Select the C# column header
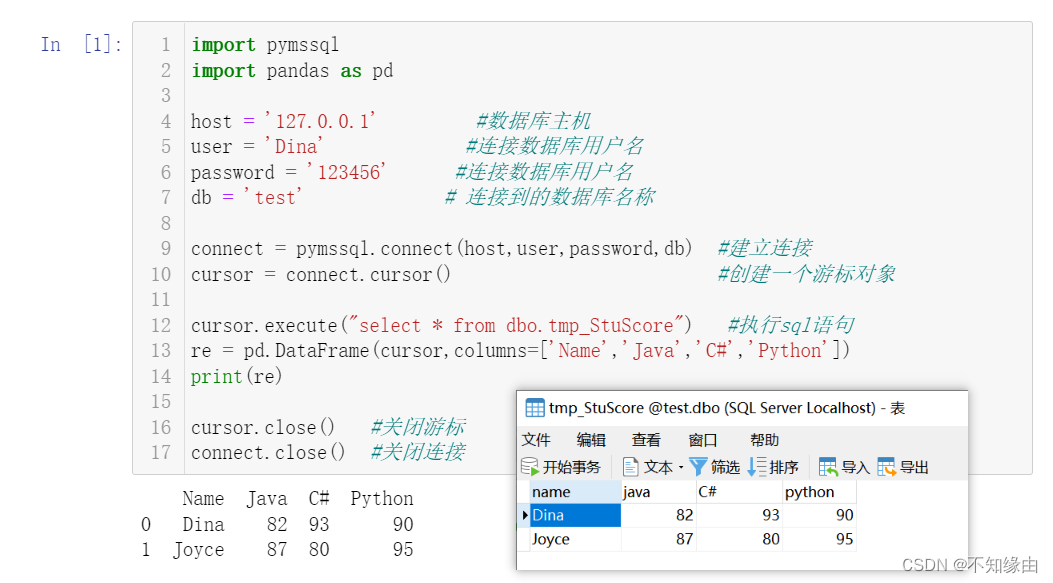The width and height of the screenshot is (1053, 583). point(738,492)
